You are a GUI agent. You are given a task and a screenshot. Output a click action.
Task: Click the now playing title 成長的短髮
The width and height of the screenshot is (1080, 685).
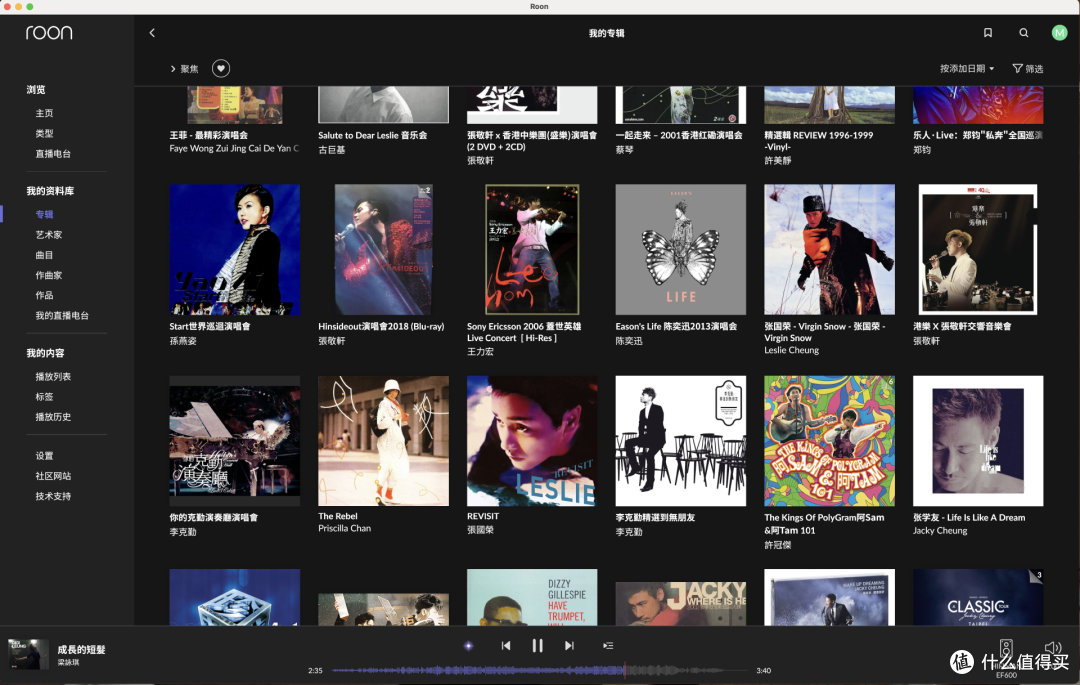(x=81, y=649)
